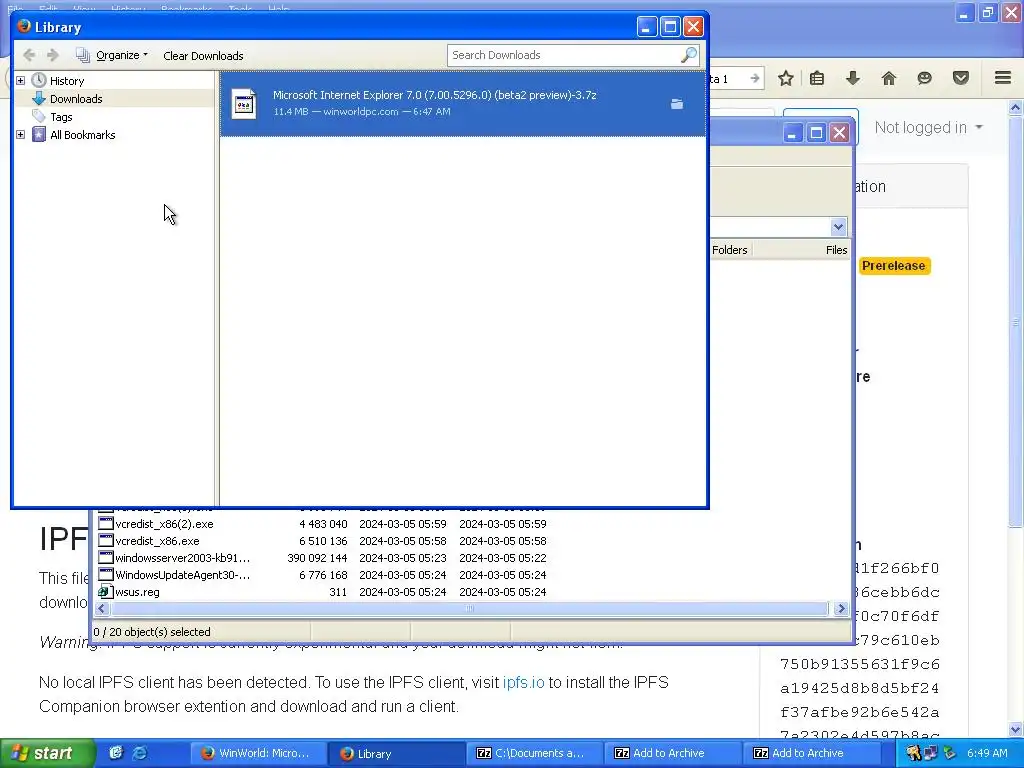This screenshot has width=1024, height=768.
Task: Switch to C:\Documents a... 7-Zip taskbar button
Action: coord(535,753)
